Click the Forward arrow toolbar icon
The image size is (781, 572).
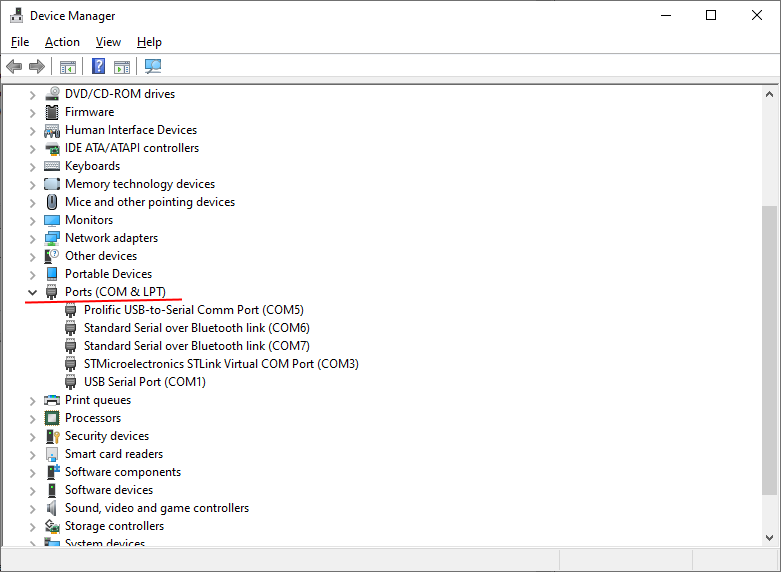(x=37, y=67)
